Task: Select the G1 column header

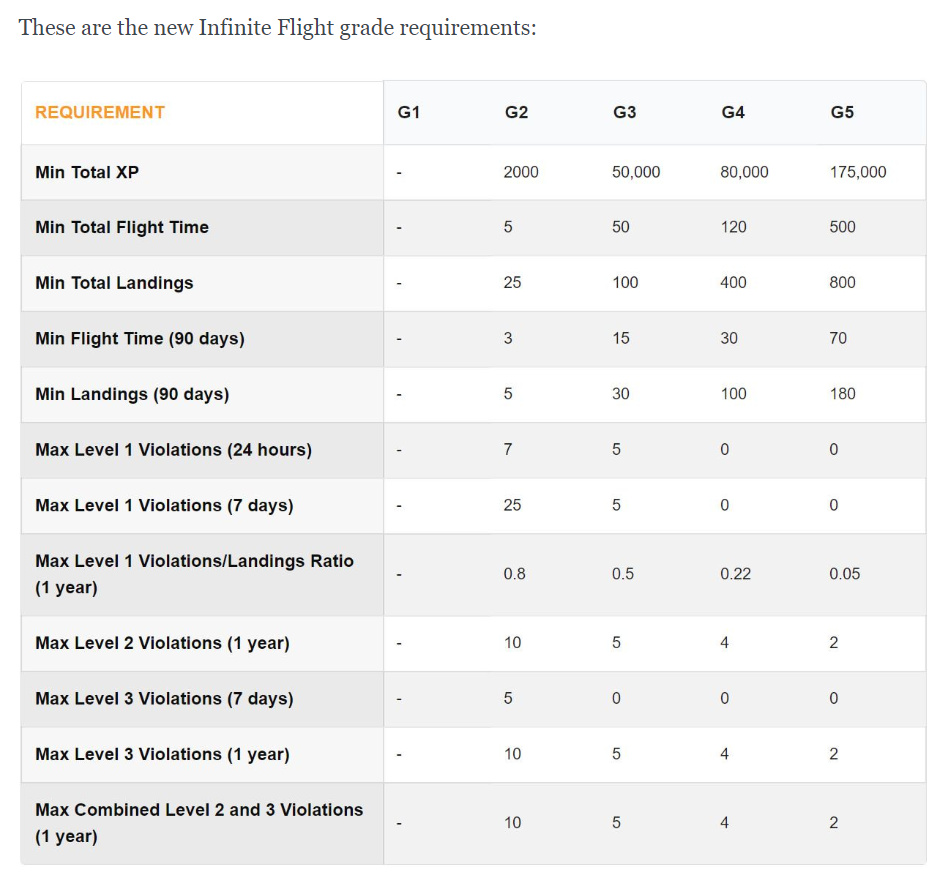Action: [409, 112]
